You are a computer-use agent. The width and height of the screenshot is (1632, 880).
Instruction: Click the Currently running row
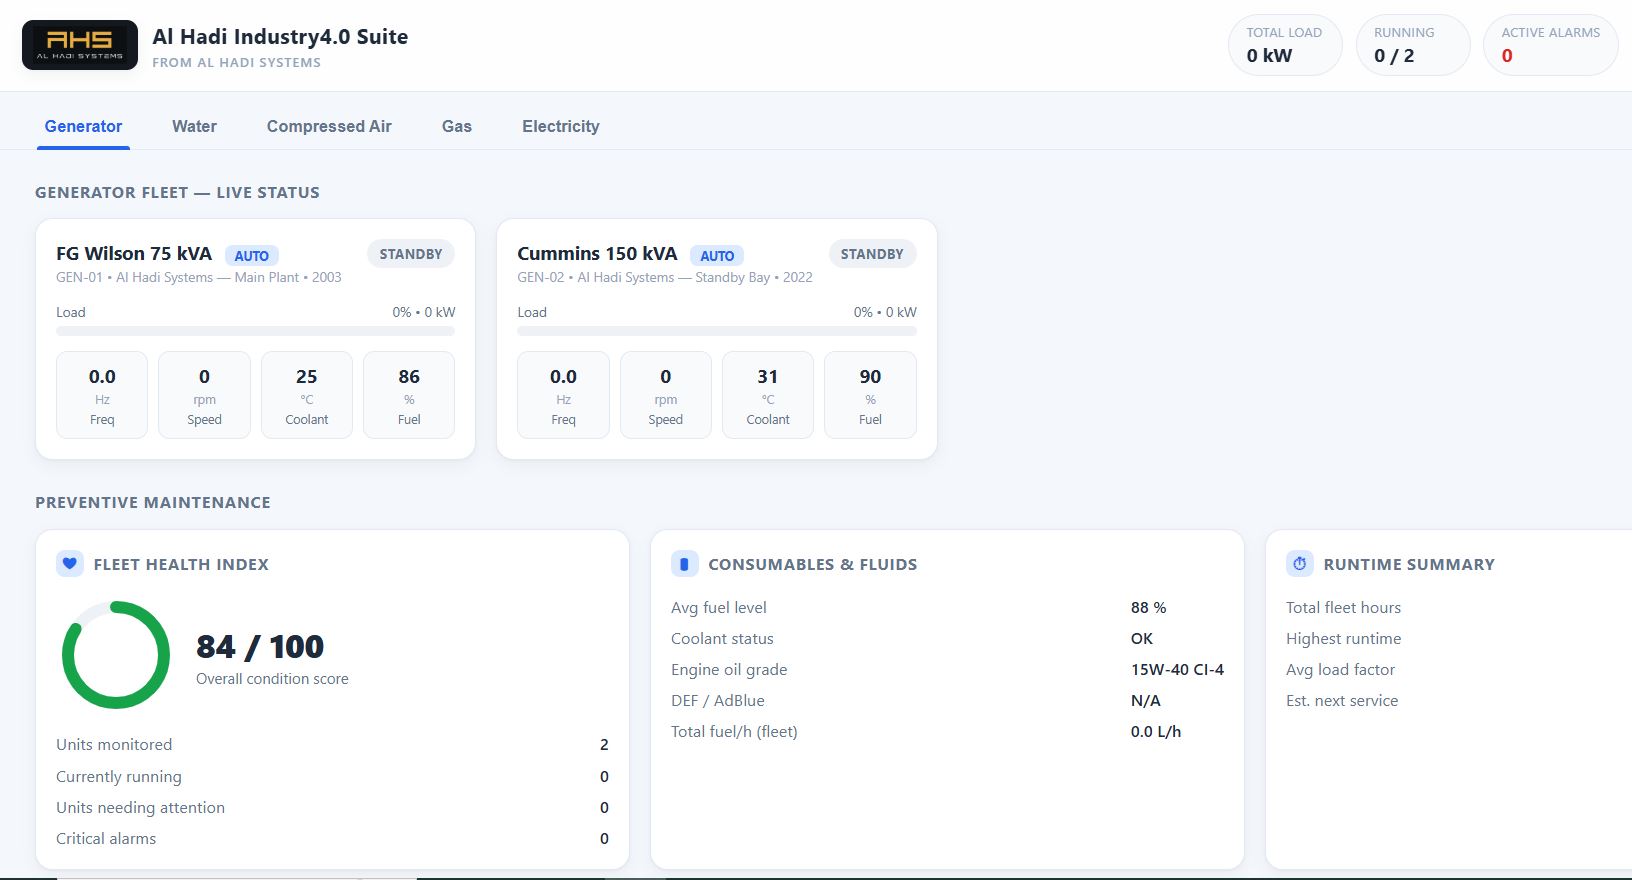tap(332, 777)
